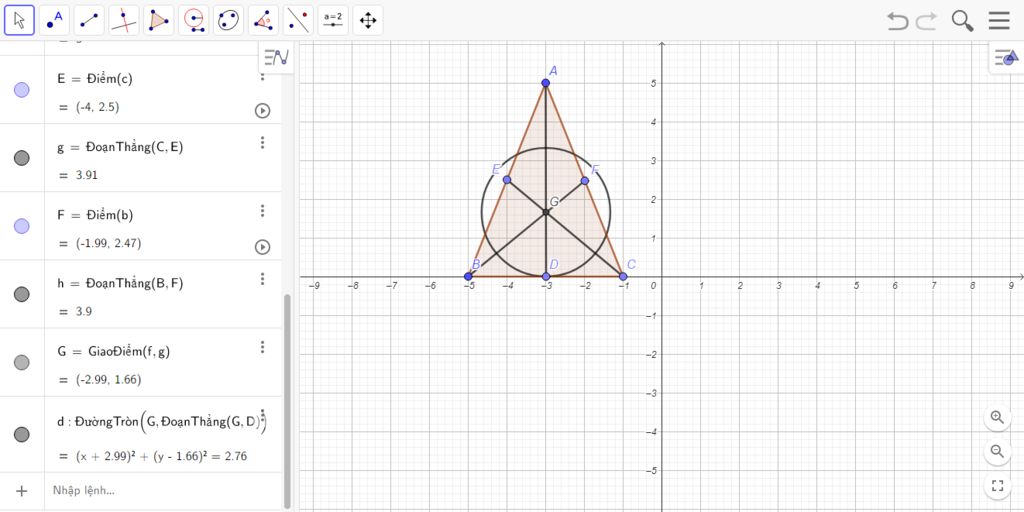Screen dimensions: 1024x512
Task: Select the Point tool
Action: 54,20
